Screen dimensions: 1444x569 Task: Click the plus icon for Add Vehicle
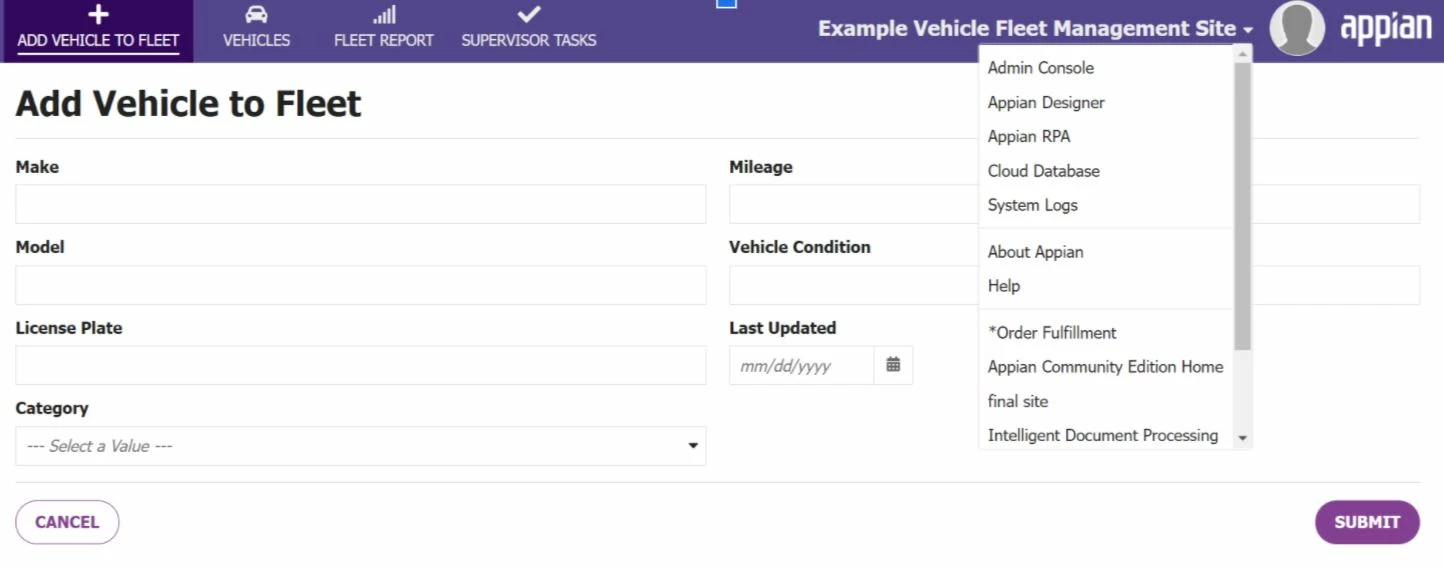click(x=98, y=14)
